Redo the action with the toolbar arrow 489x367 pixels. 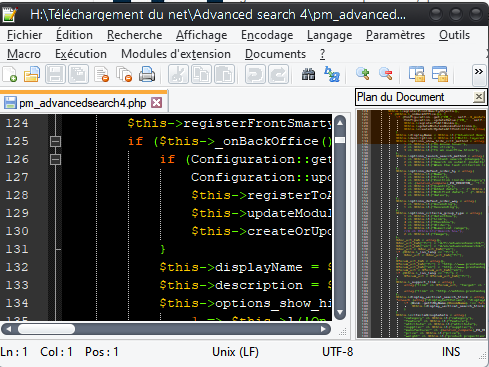(278, 74)
